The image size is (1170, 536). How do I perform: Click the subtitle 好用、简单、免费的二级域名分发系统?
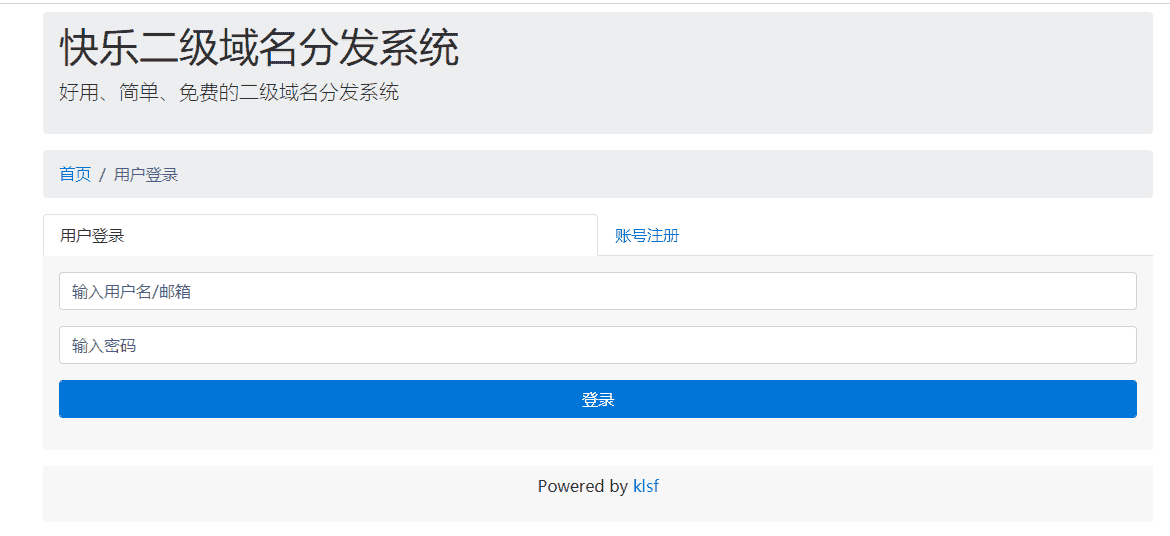coord(229,93)
